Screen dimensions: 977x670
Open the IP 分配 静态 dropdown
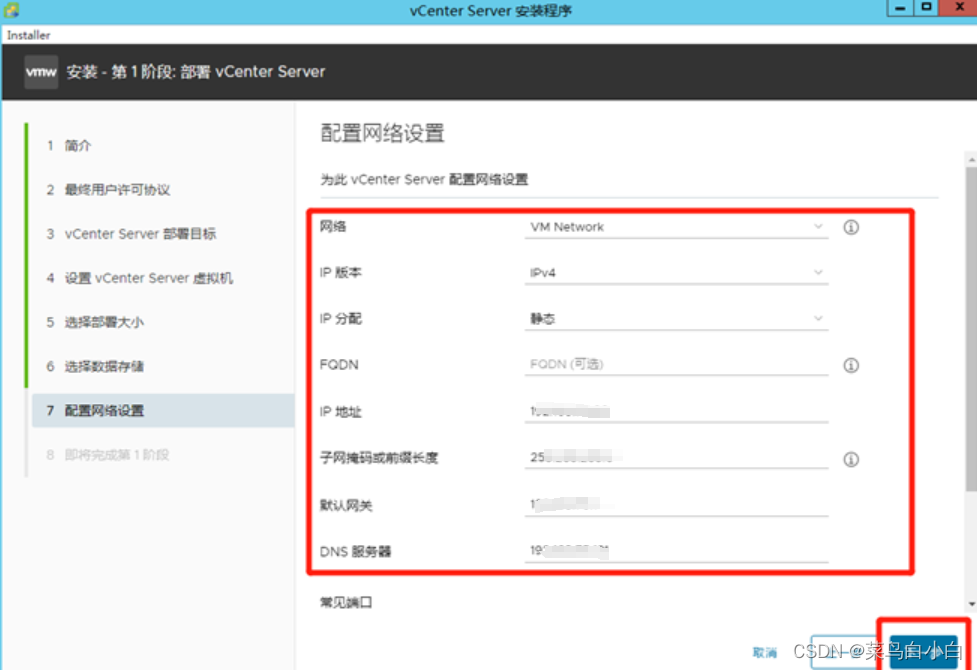point(676,319)
